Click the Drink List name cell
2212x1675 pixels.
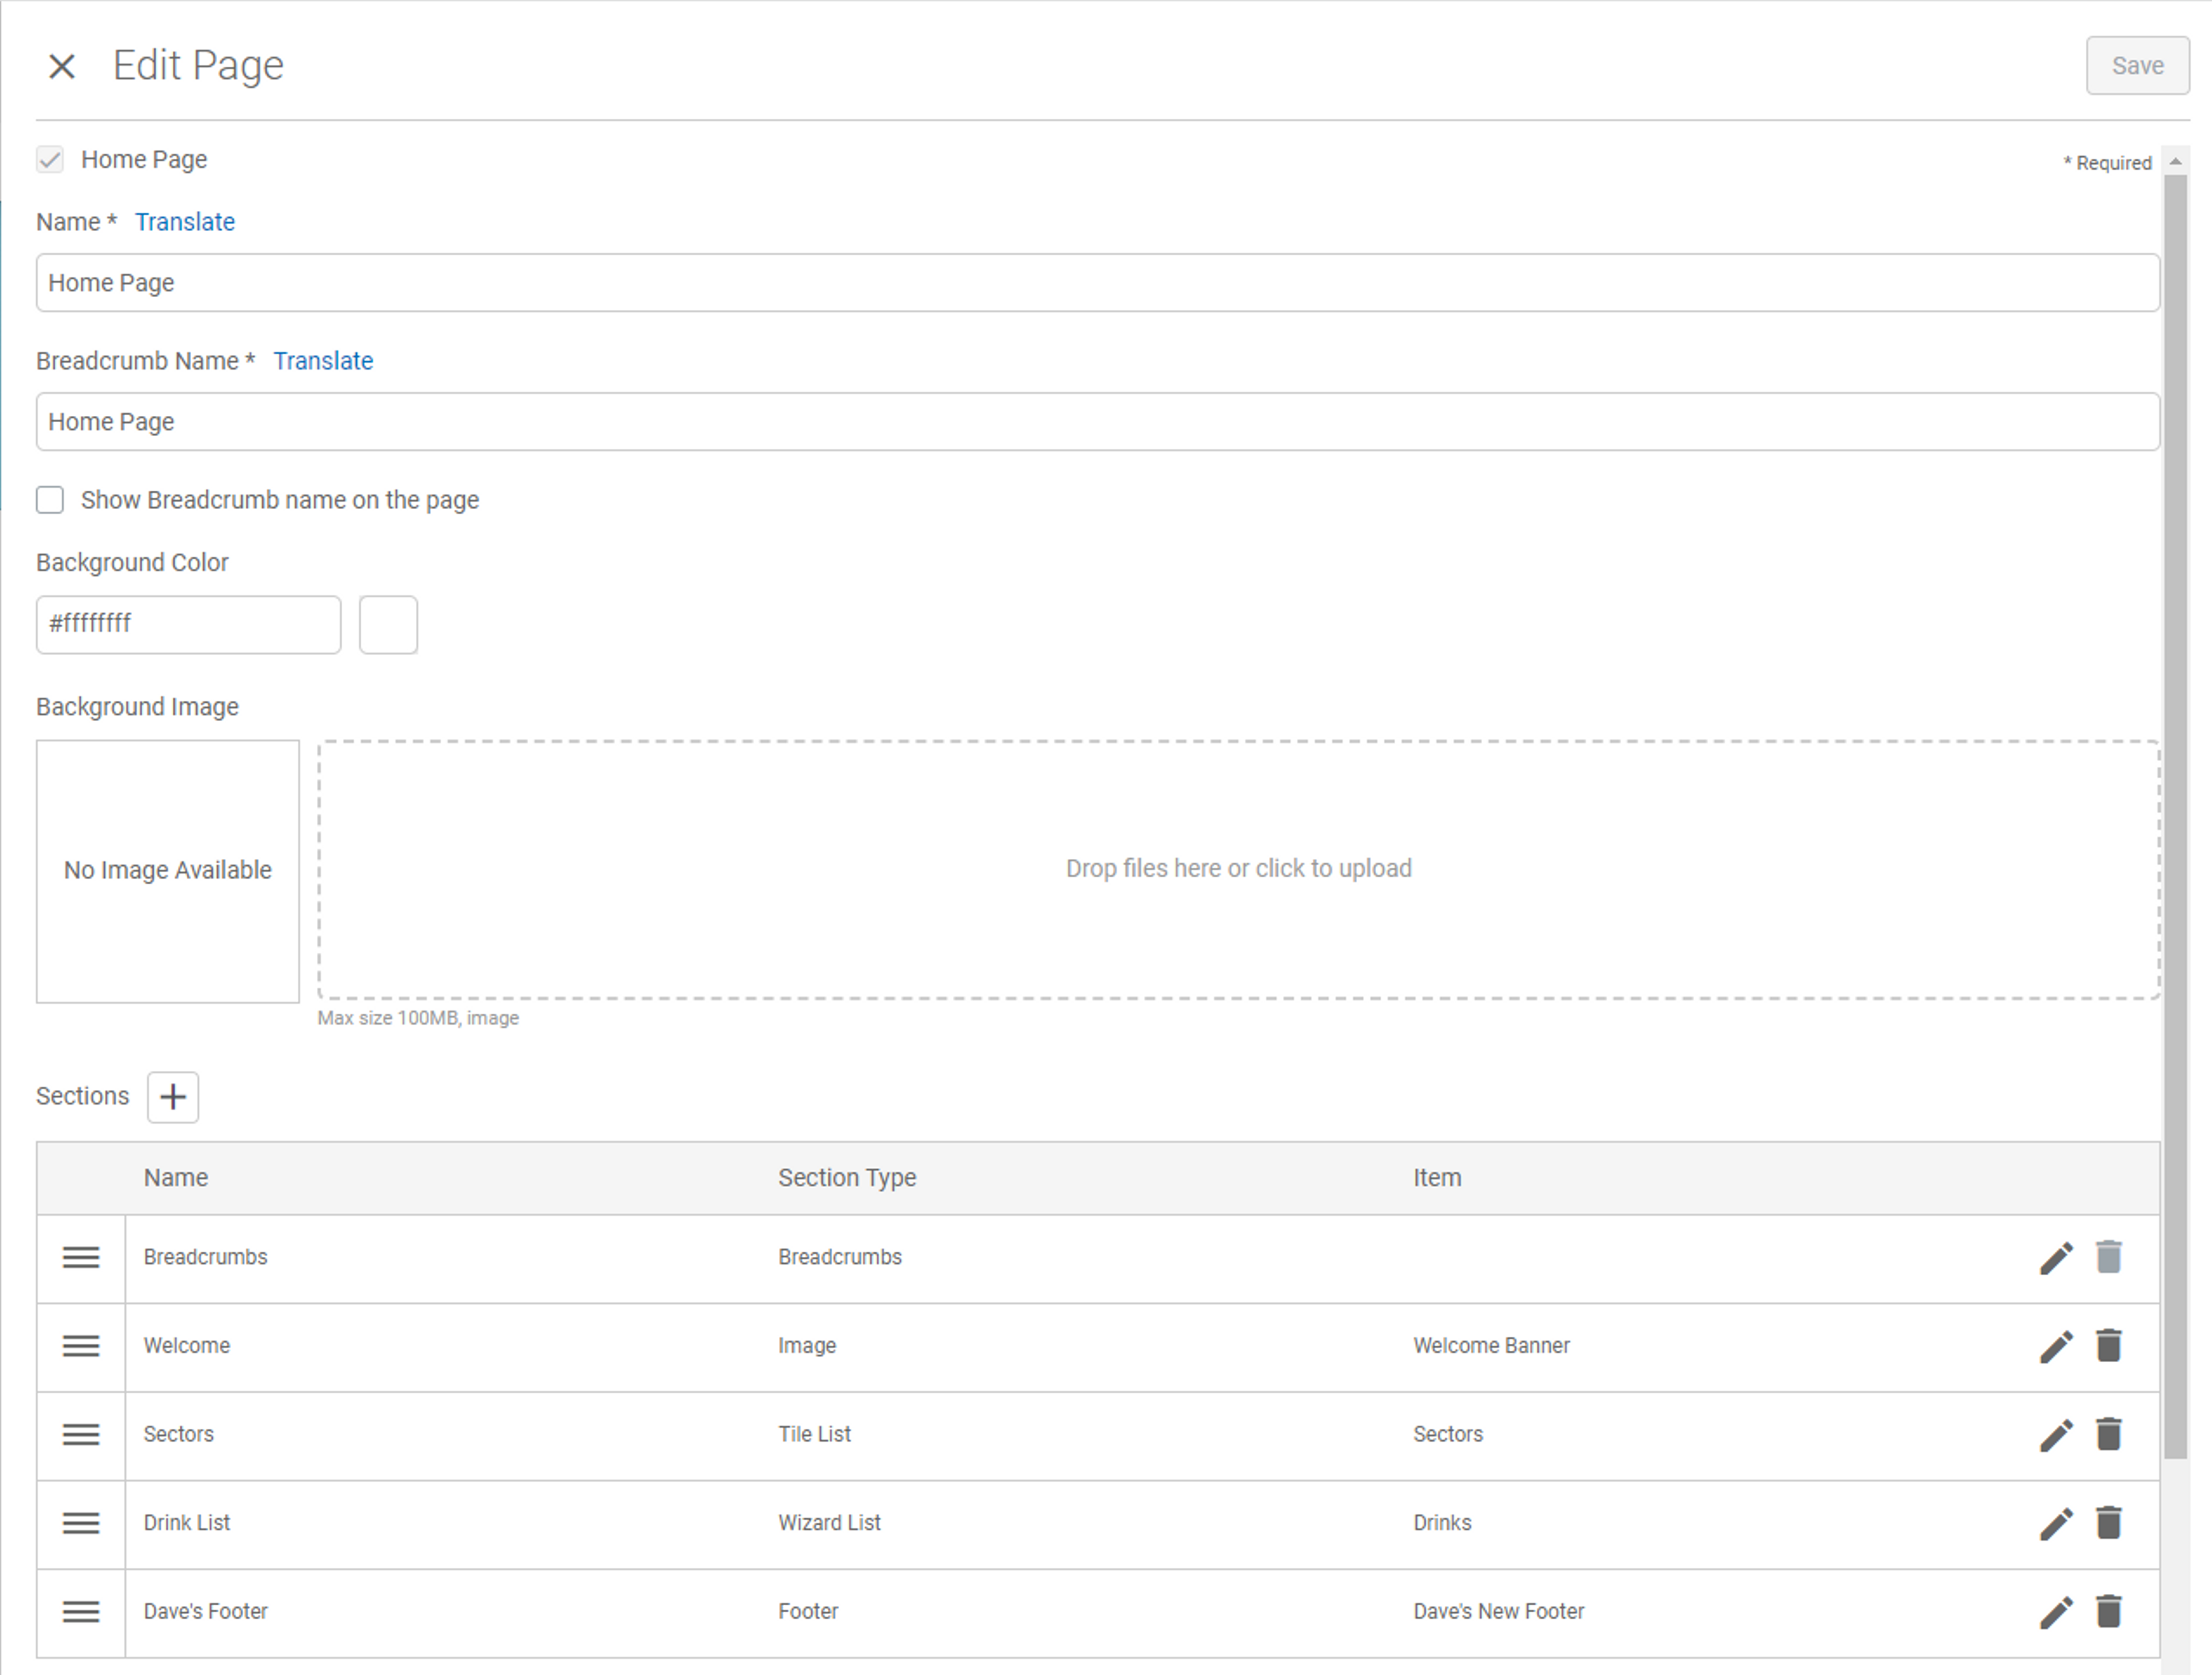coord(187,1523)
